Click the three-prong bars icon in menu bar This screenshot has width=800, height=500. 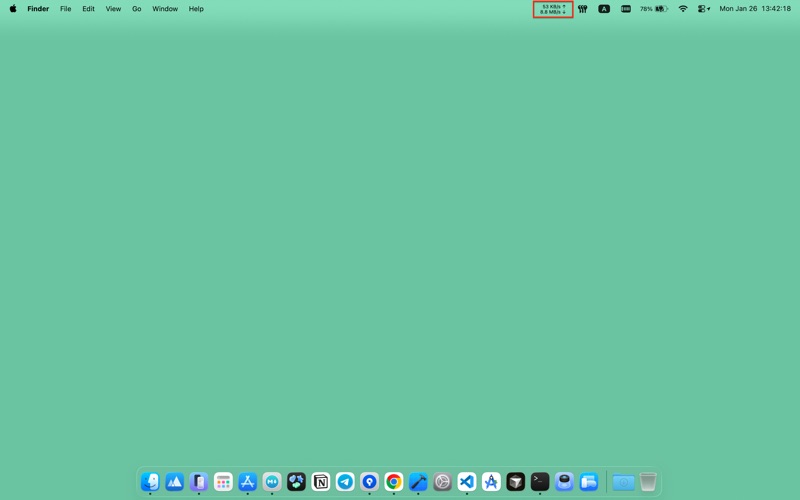point(582,9)
